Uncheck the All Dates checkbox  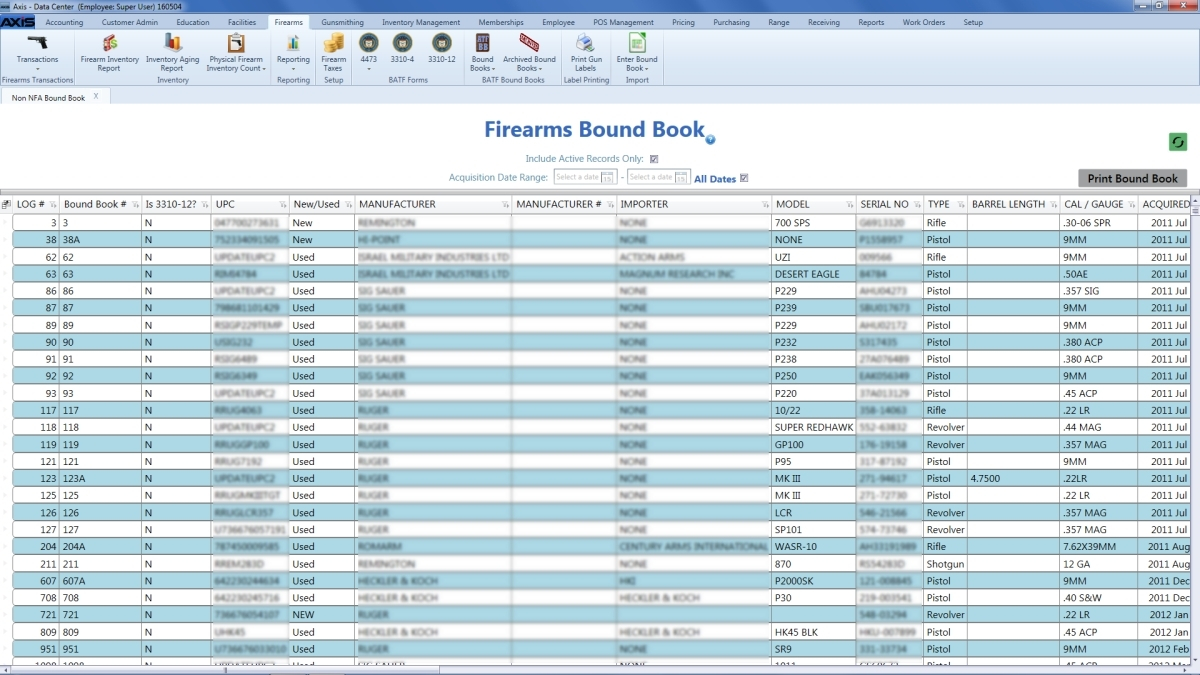point(743,179)
